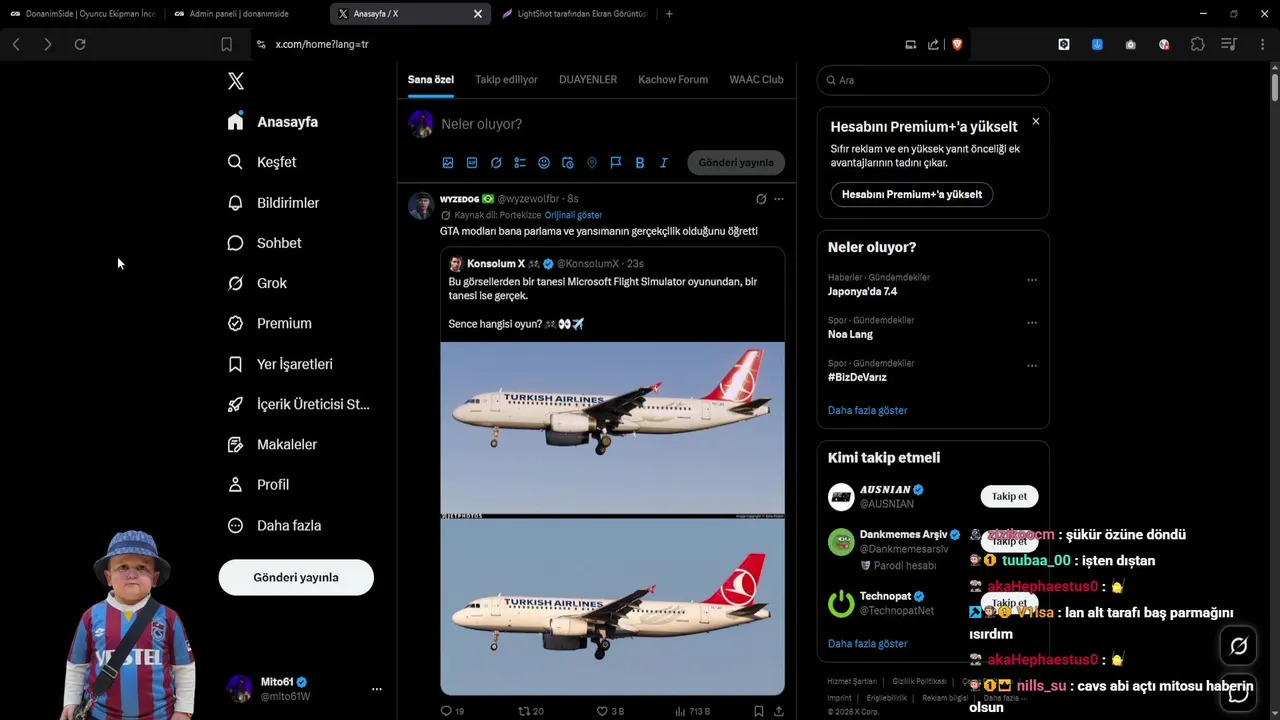Click the sidebar Gönderi yayınla button

click(x=296, y=577)
